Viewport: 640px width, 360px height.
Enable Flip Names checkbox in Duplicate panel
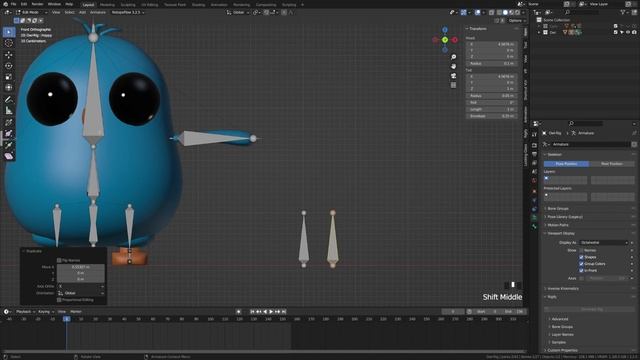tap(59, 260)
